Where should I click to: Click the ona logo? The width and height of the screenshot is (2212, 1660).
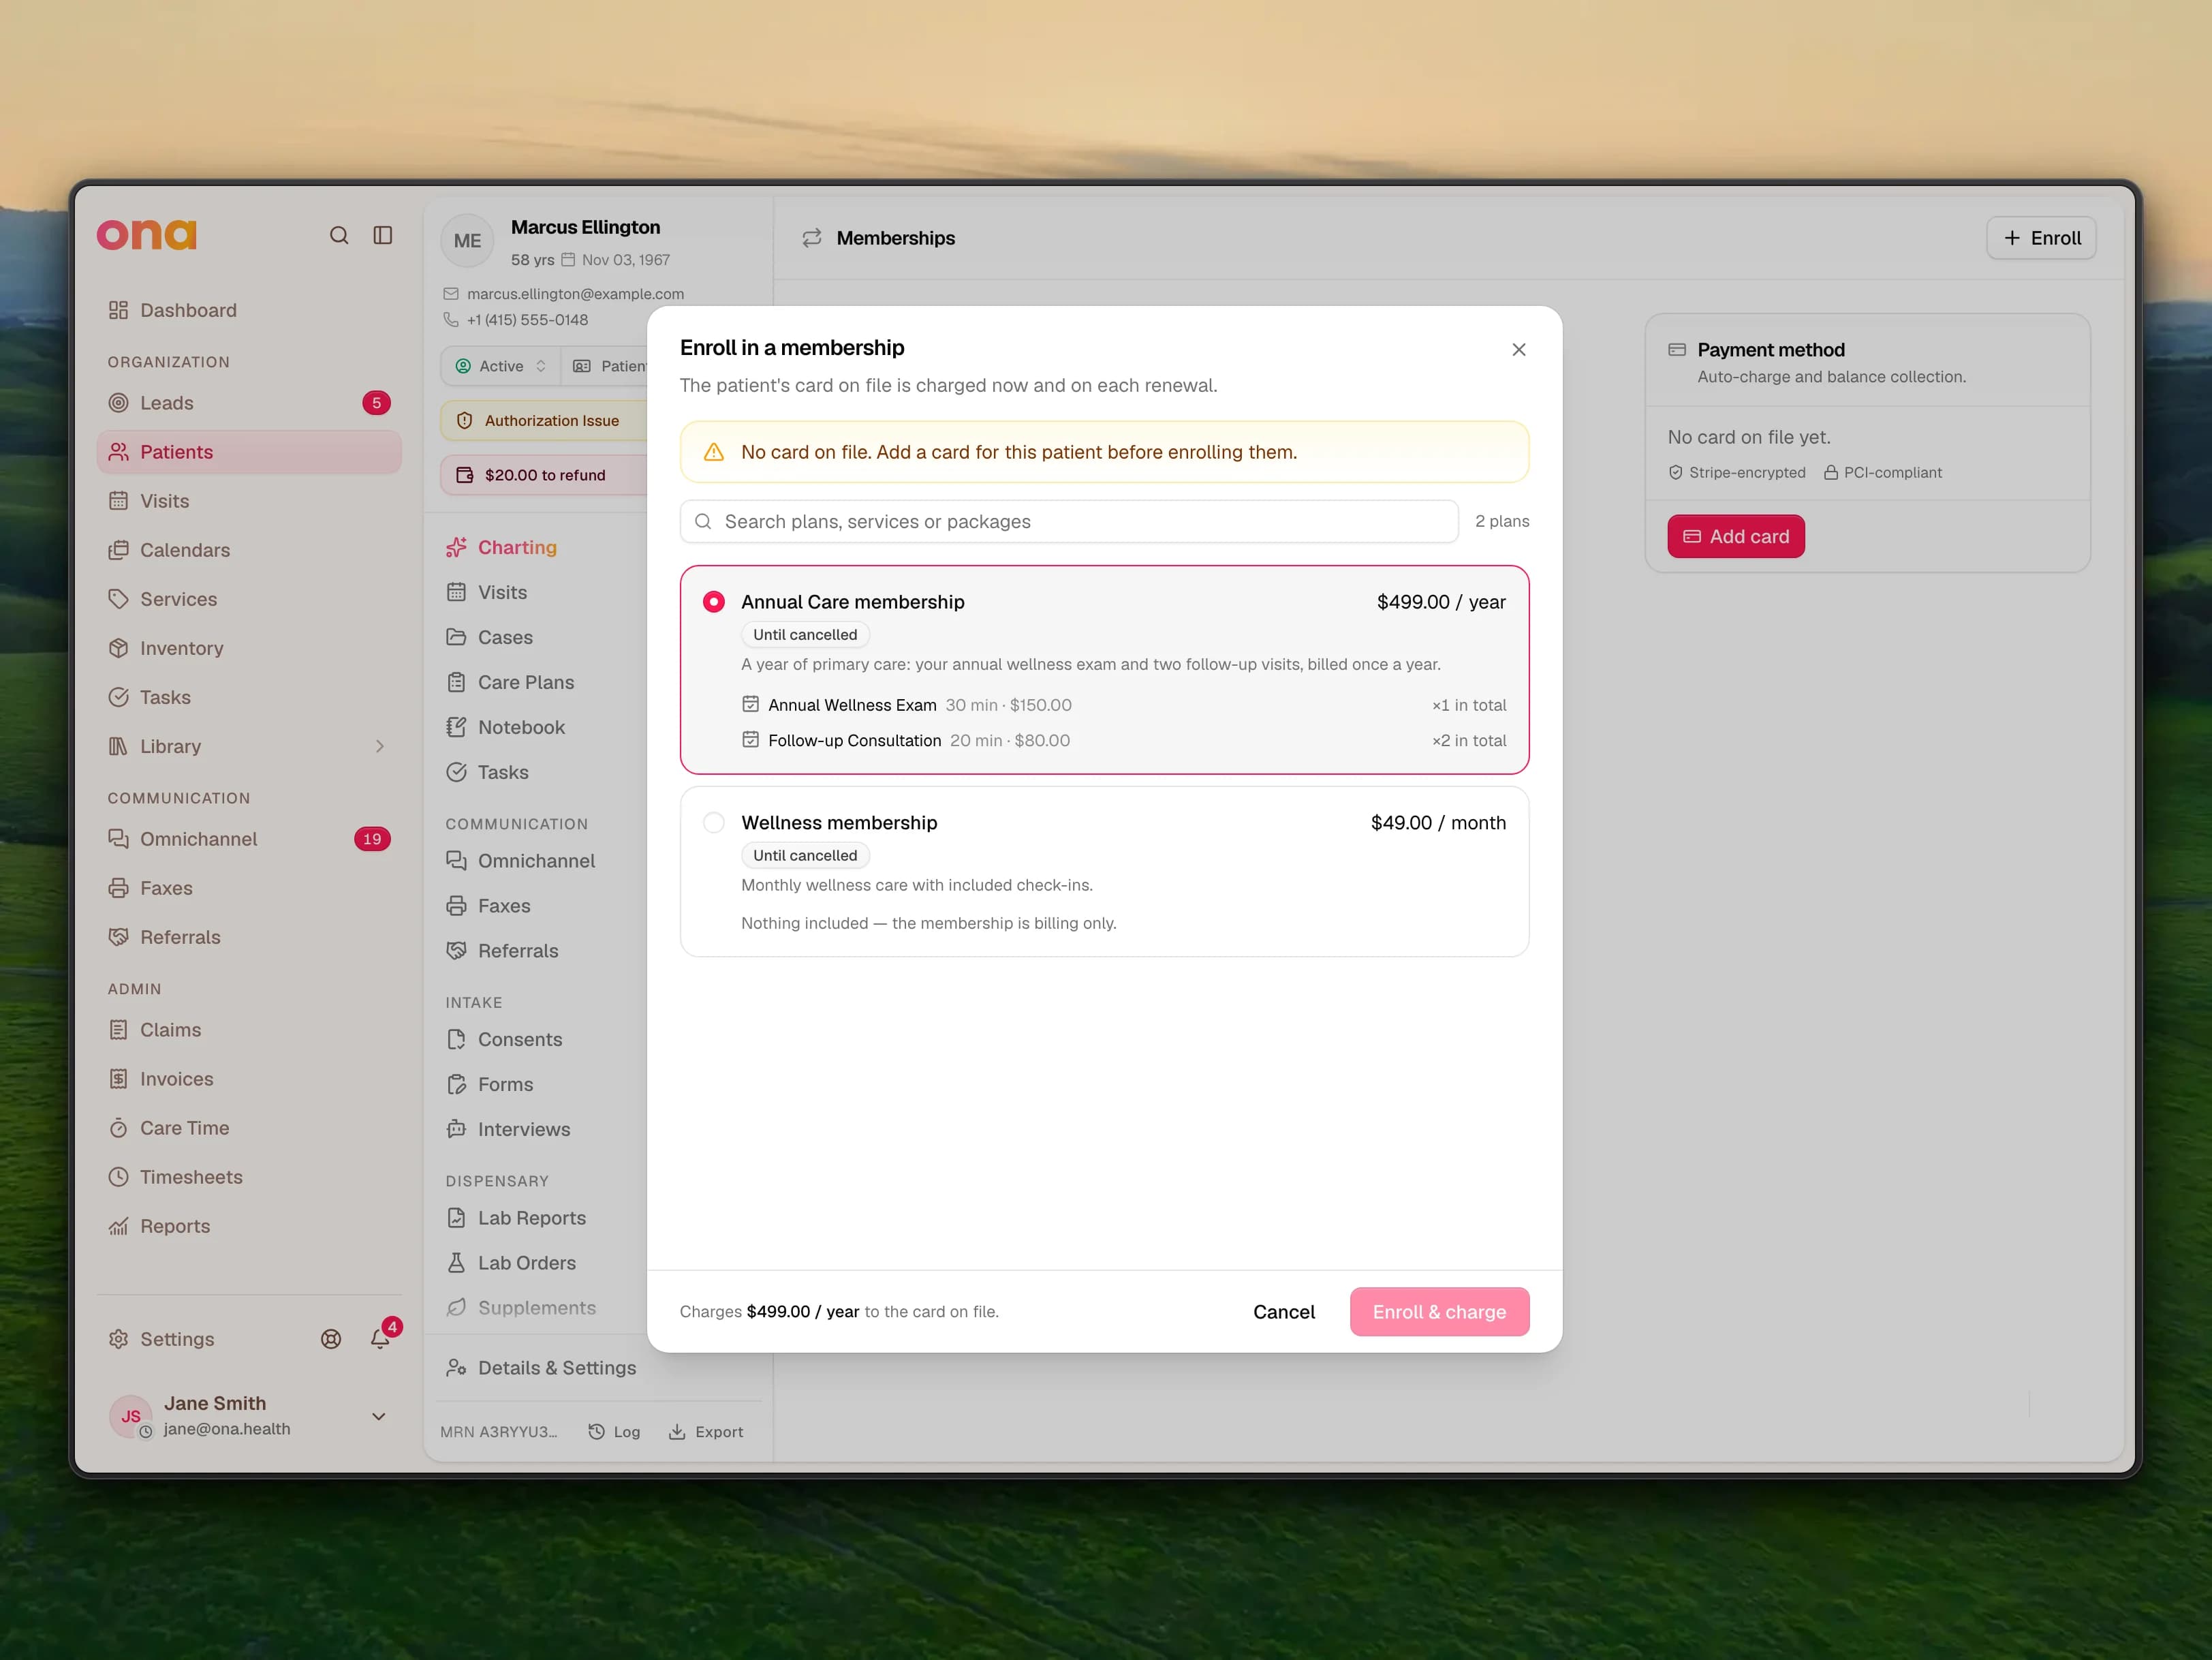point(147,234)
